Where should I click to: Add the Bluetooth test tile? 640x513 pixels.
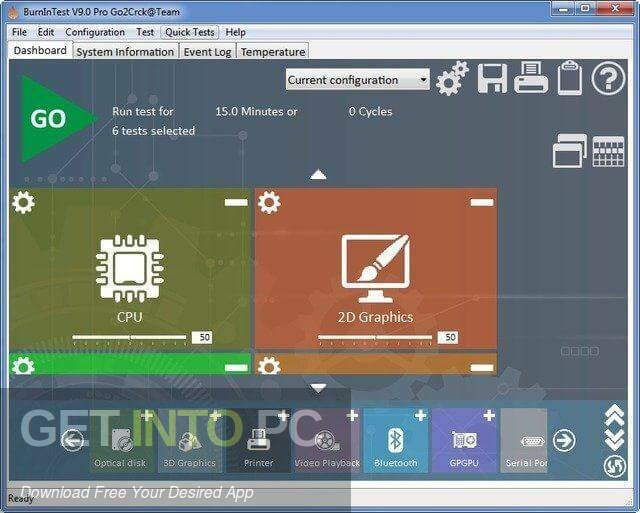point(396,441)
